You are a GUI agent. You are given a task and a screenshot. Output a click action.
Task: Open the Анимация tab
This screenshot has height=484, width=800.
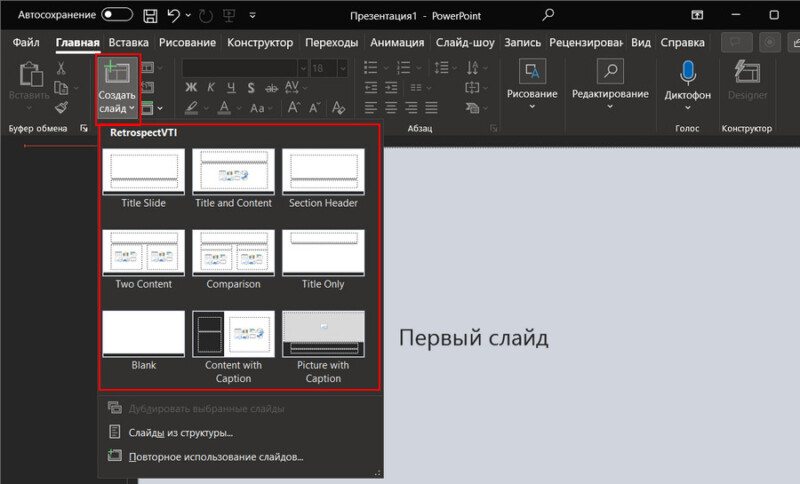pos(397,42)
